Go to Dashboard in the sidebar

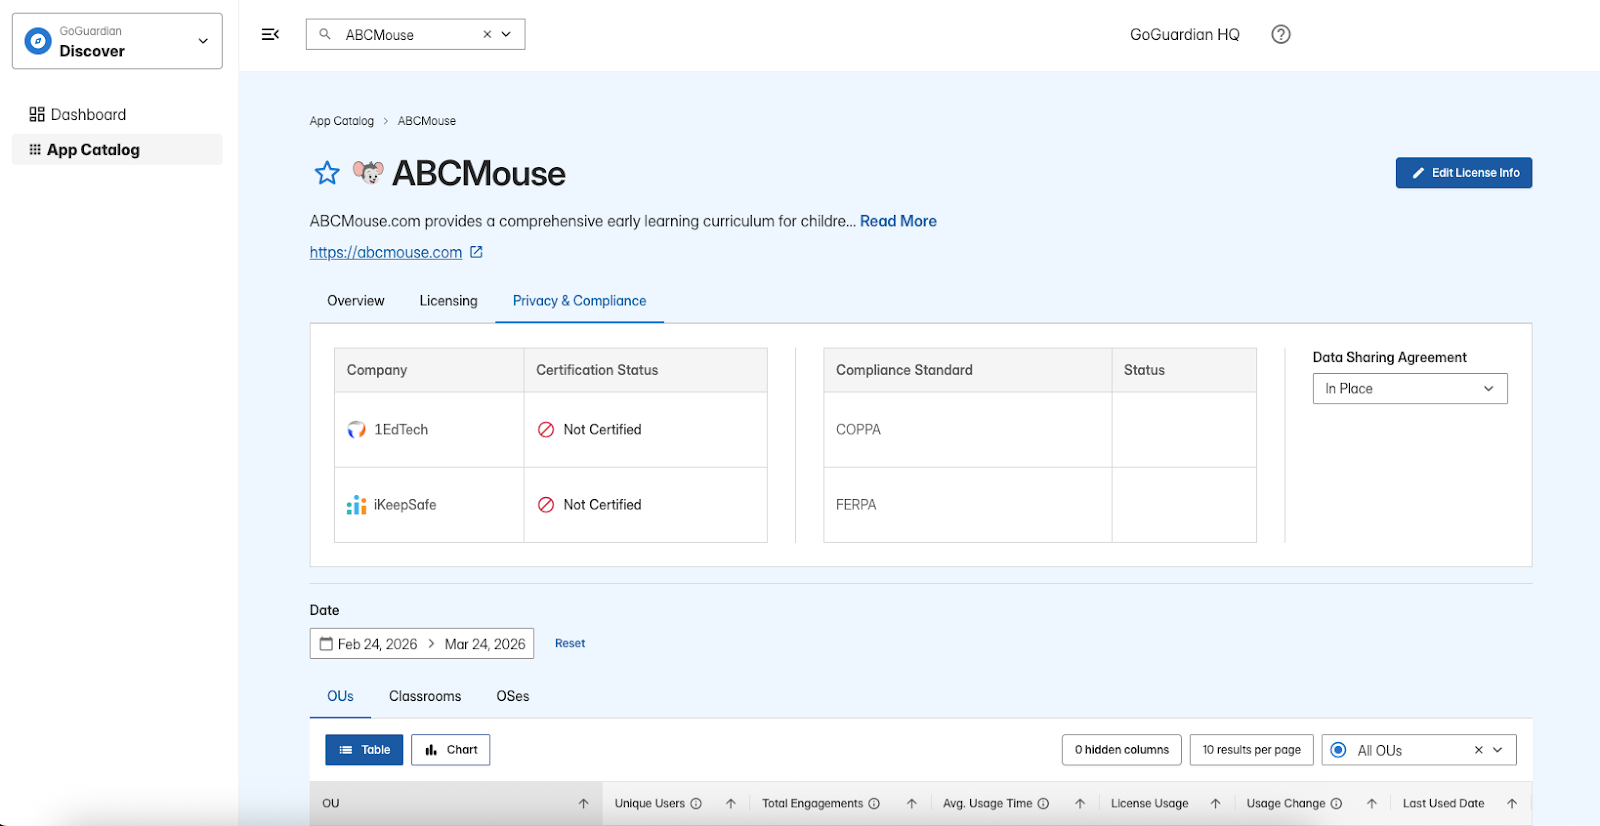117,114
